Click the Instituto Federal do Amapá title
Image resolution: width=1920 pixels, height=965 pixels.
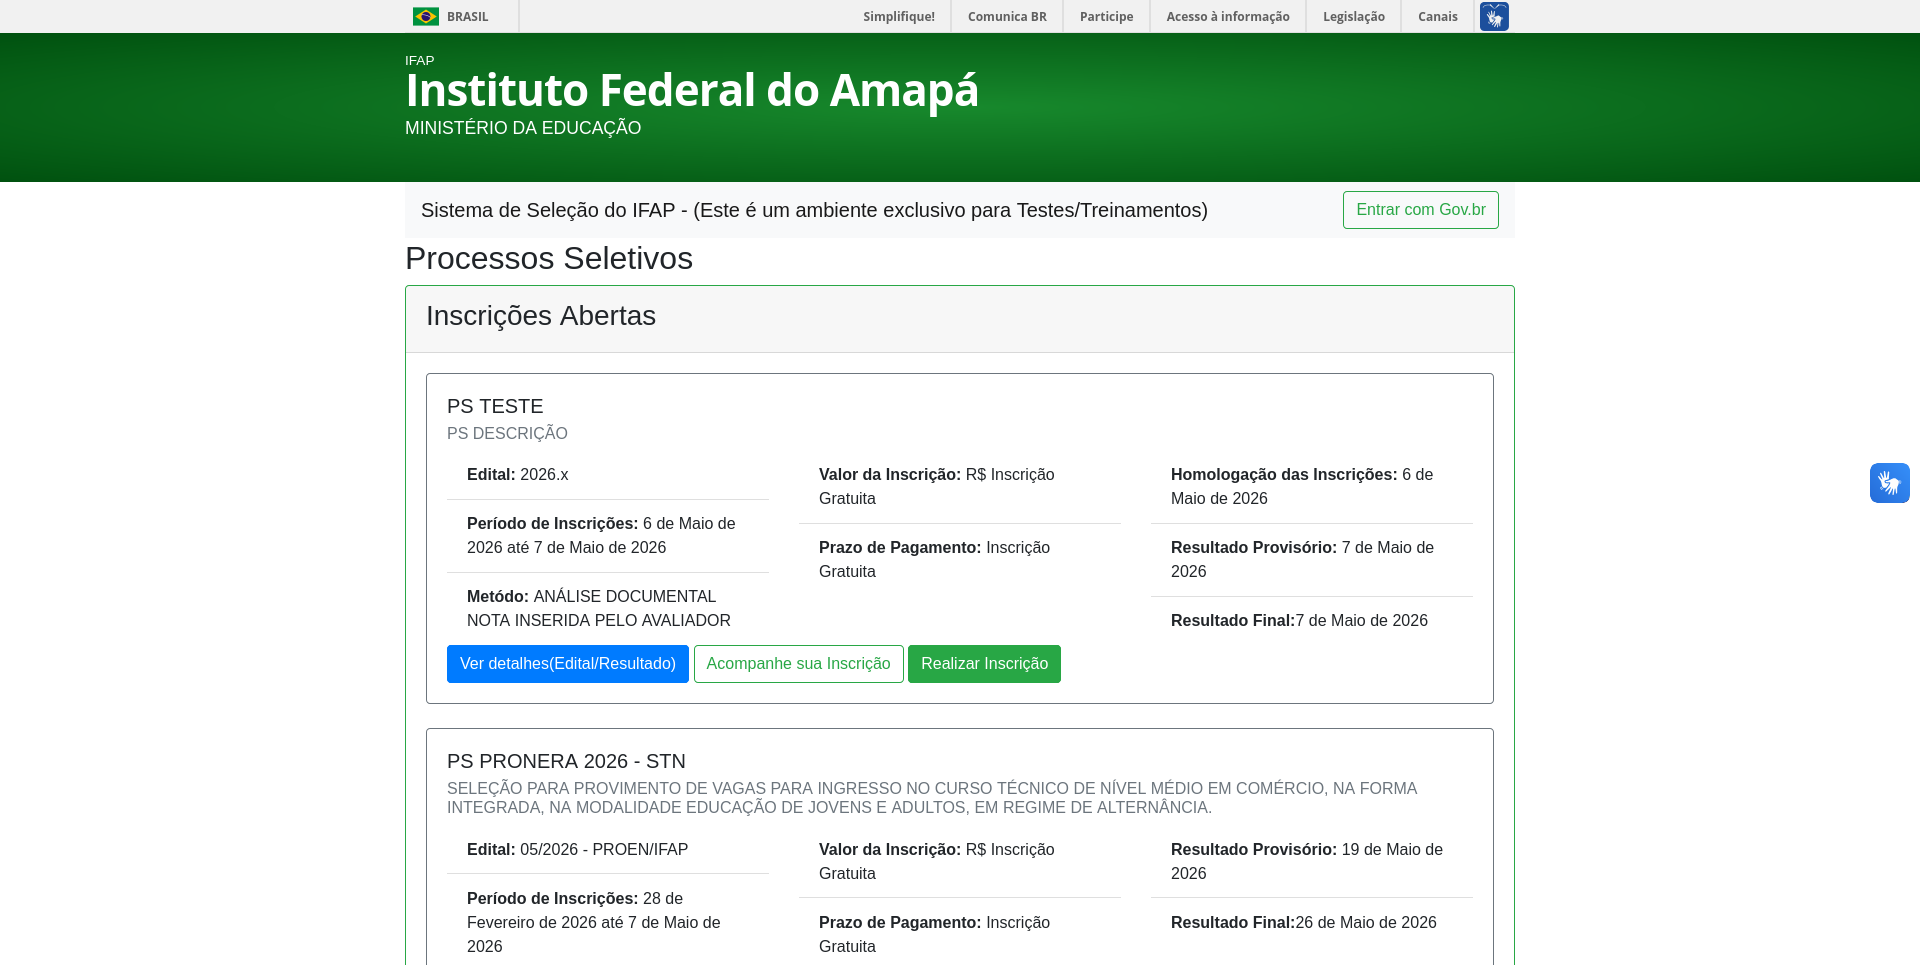[692, 90]
